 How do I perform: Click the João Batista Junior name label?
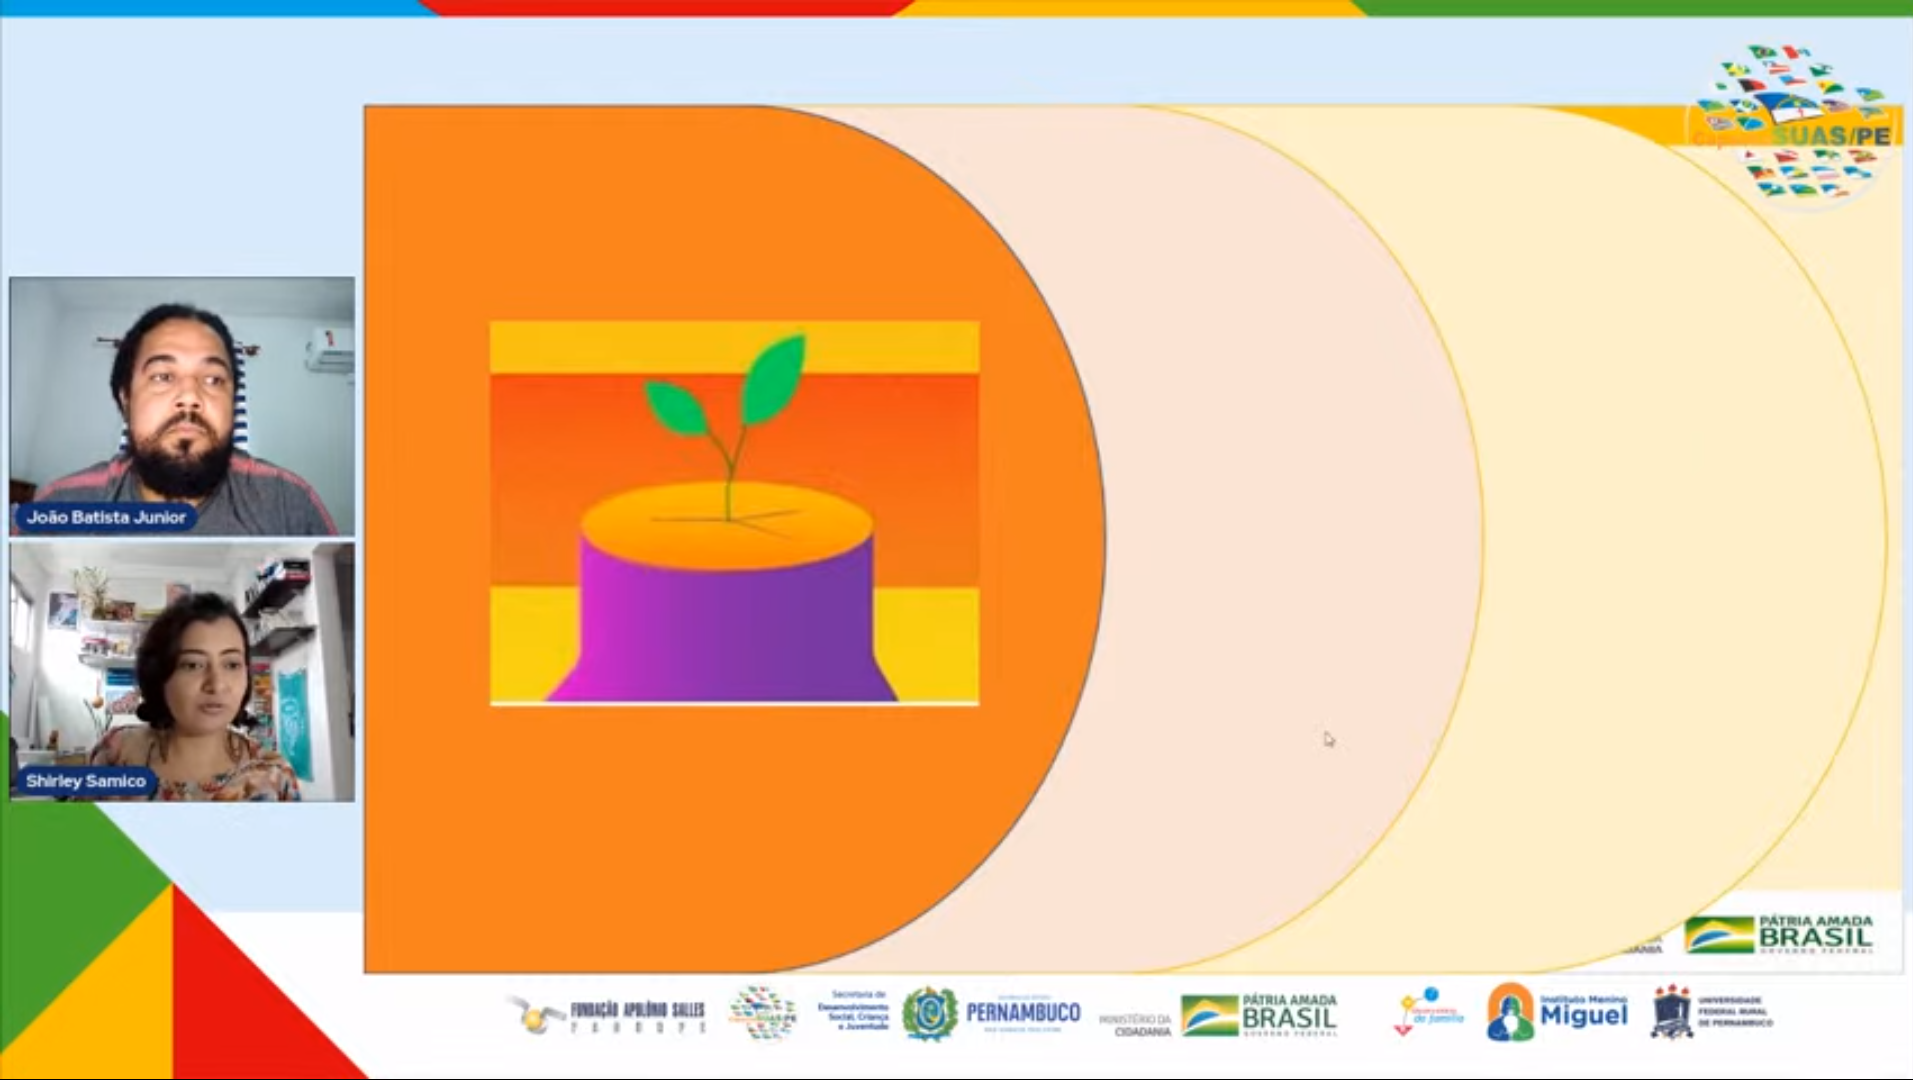[106, 517]
